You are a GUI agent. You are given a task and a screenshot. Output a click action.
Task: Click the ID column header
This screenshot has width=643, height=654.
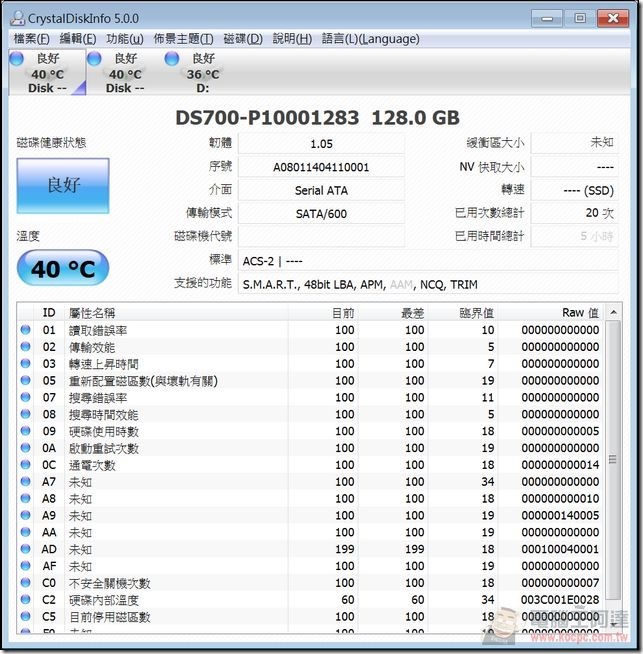[49, 312]
